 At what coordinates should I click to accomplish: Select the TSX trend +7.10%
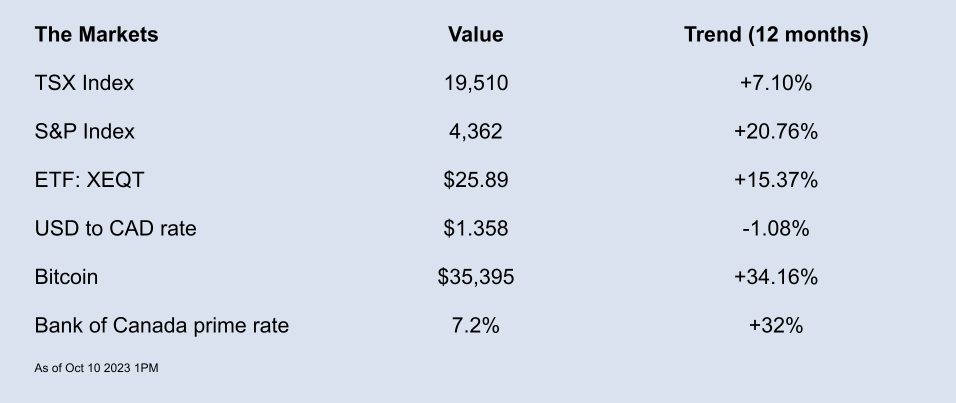point(776,83)
